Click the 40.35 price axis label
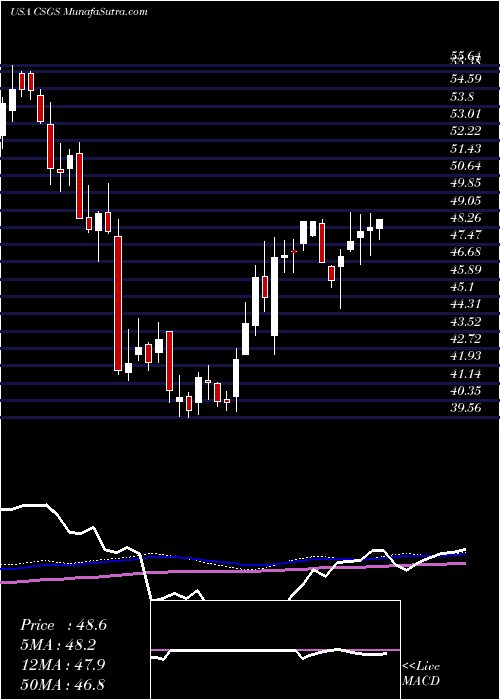500x700 pixels. point(466,392)
